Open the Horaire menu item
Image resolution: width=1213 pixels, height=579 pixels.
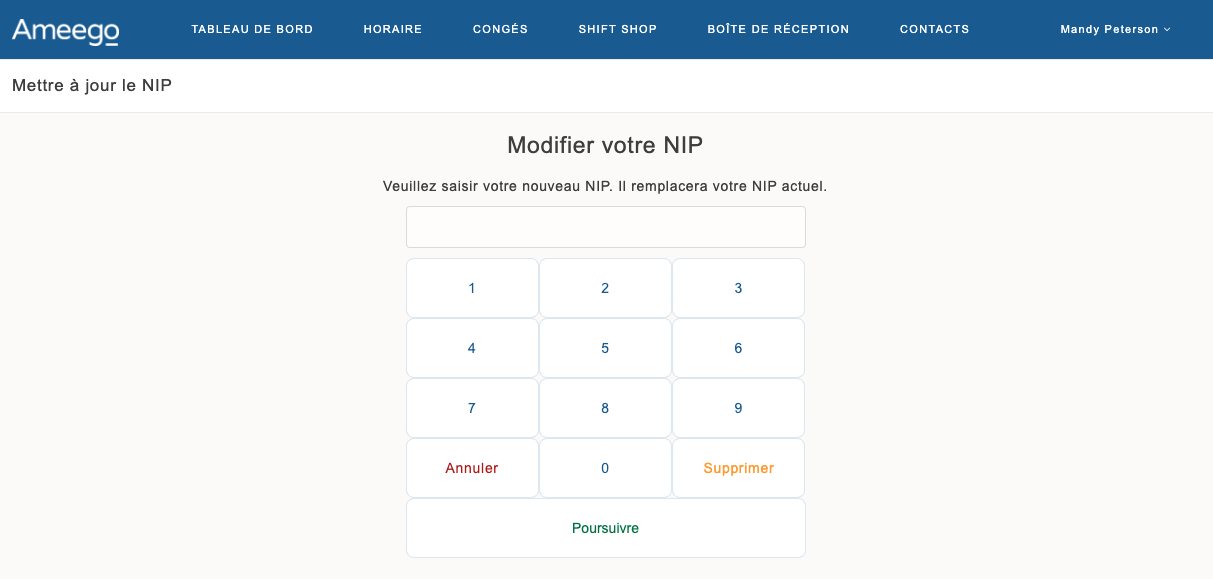coord(393,29)
